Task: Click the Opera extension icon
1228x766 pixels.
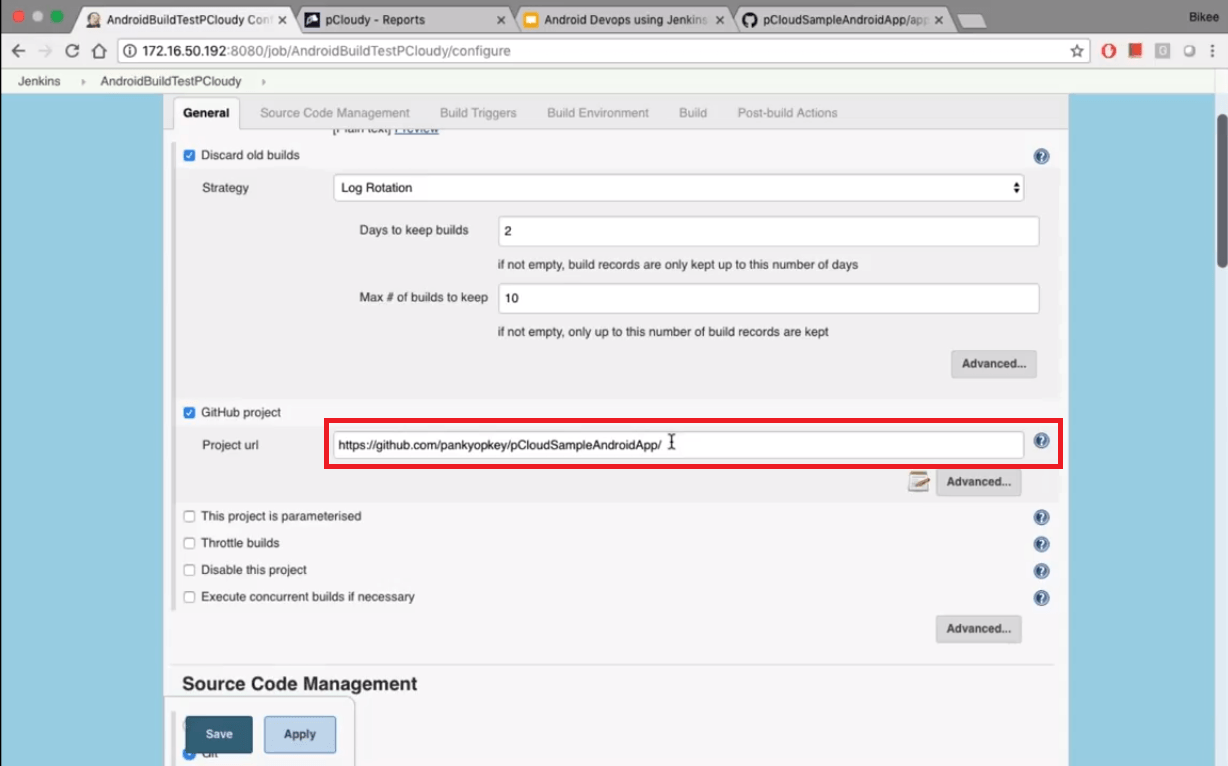Action: [x=1108, y=51]
